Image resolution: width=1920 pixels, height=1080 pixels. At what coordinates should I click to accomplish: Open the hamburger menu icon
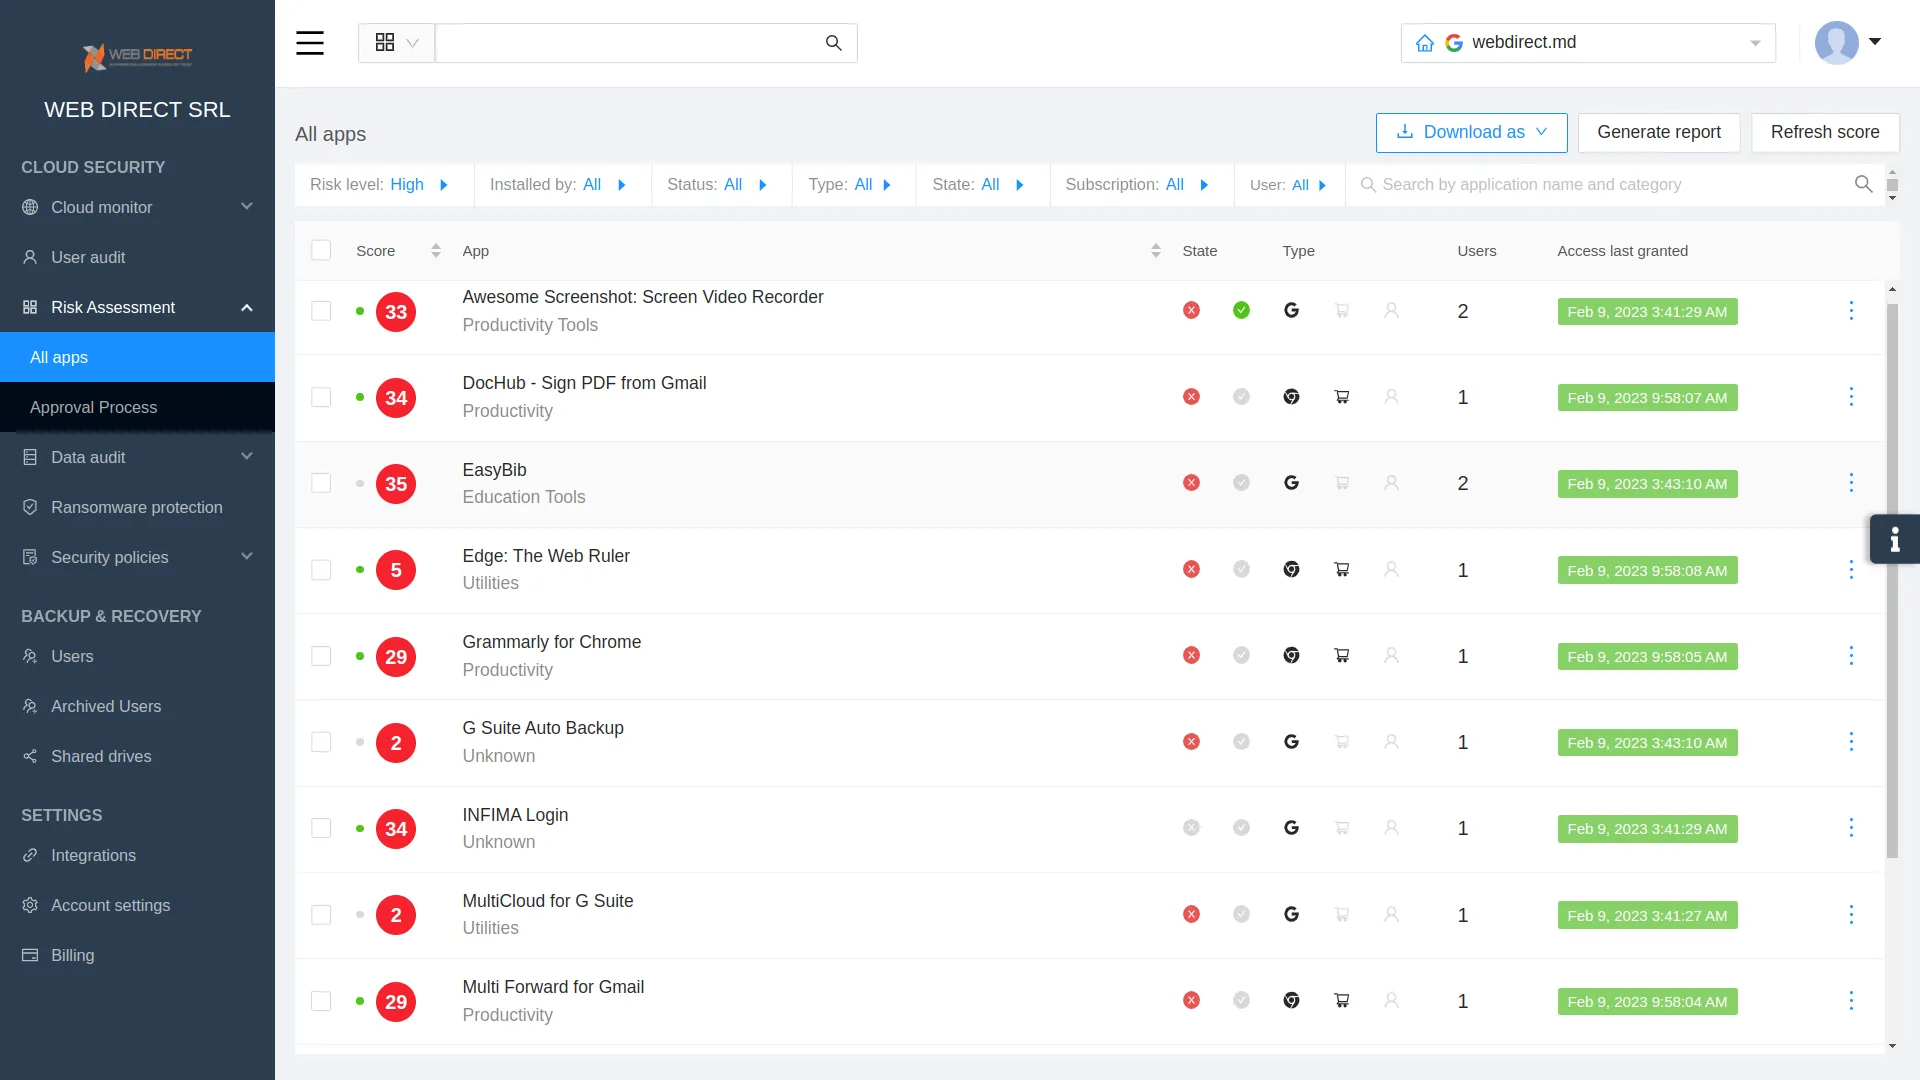(310, 43)
